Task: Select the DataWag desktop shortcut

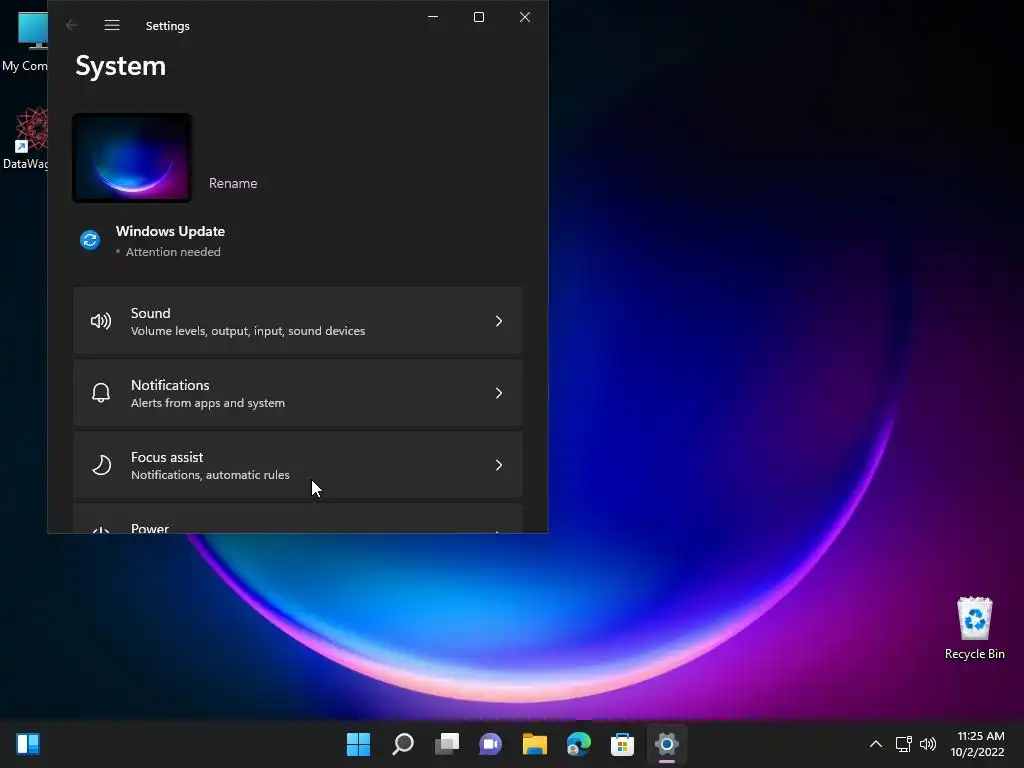Action: [25, 138]
